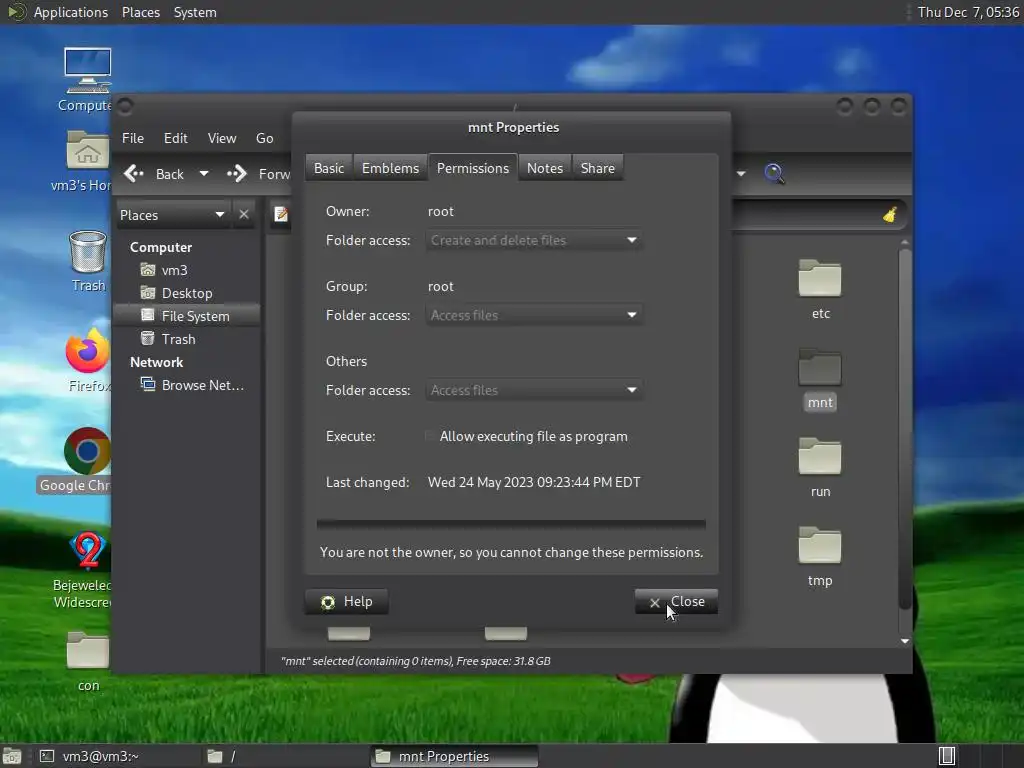Open the Computer desktop icon
Screen dimensions: 1024x768
pyautogui.click(x=87, y=71)
